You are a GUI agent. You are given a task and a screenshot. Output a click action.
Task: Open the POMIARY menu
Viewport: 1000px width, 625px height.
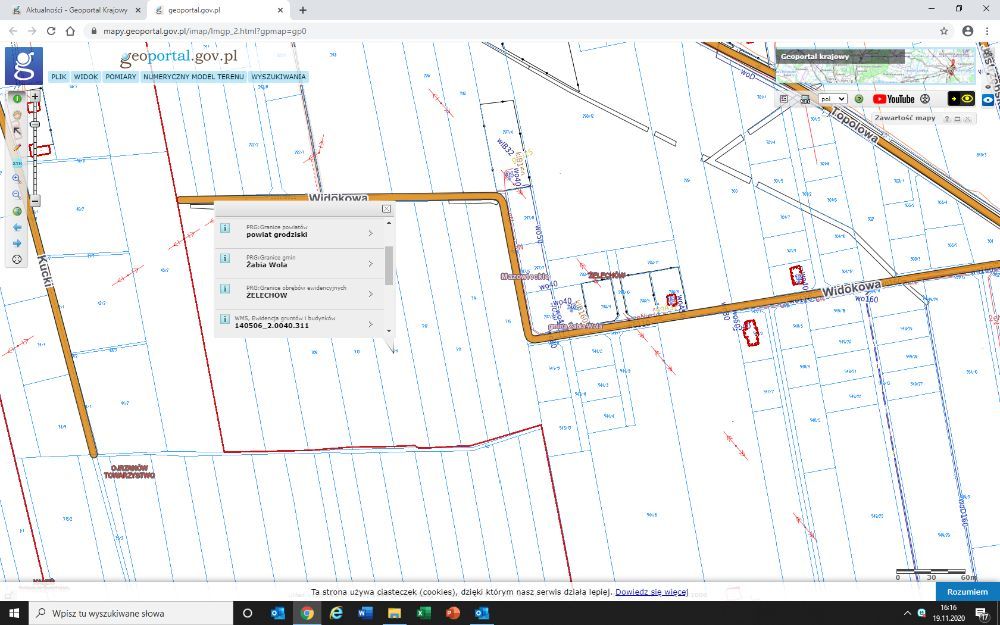point(121,76)
